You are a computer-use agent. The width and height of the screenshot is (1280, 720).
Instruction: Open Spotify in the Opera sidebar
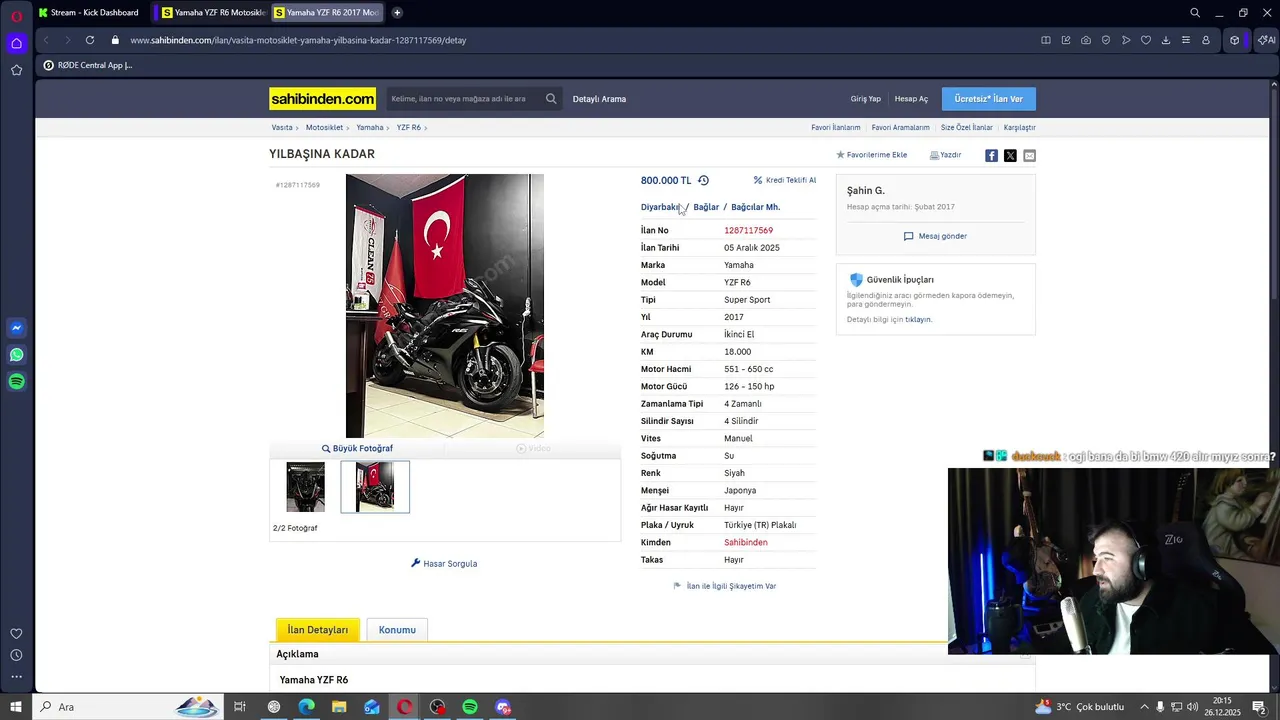pos(16,381)
